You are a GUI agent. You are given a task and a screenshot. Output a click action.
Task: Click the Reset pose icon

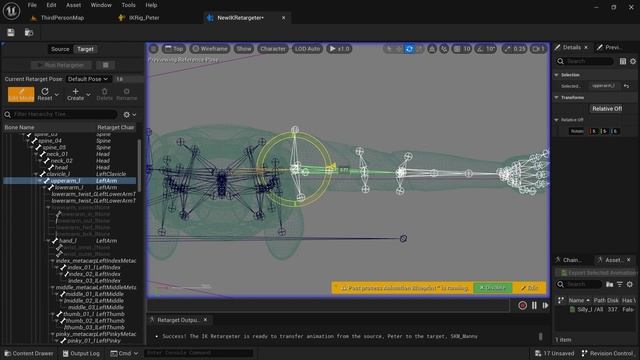[45, 91]
